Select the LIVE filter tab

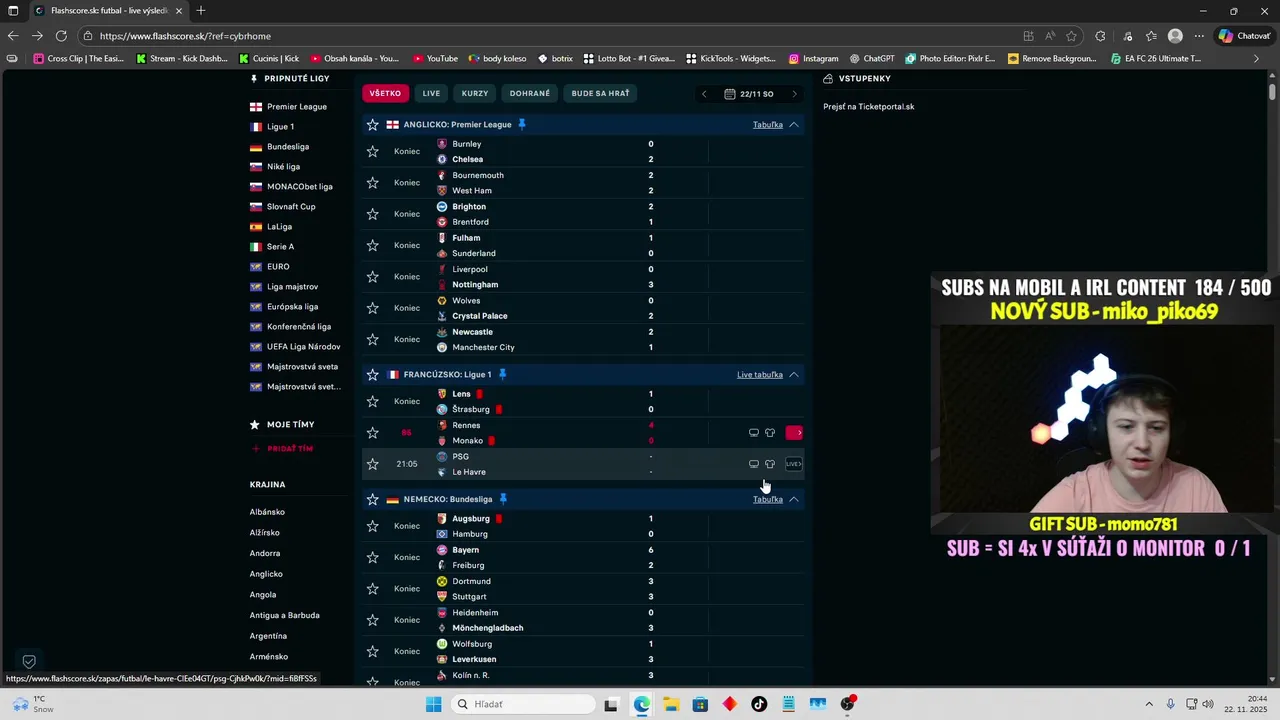coord(431,93)
